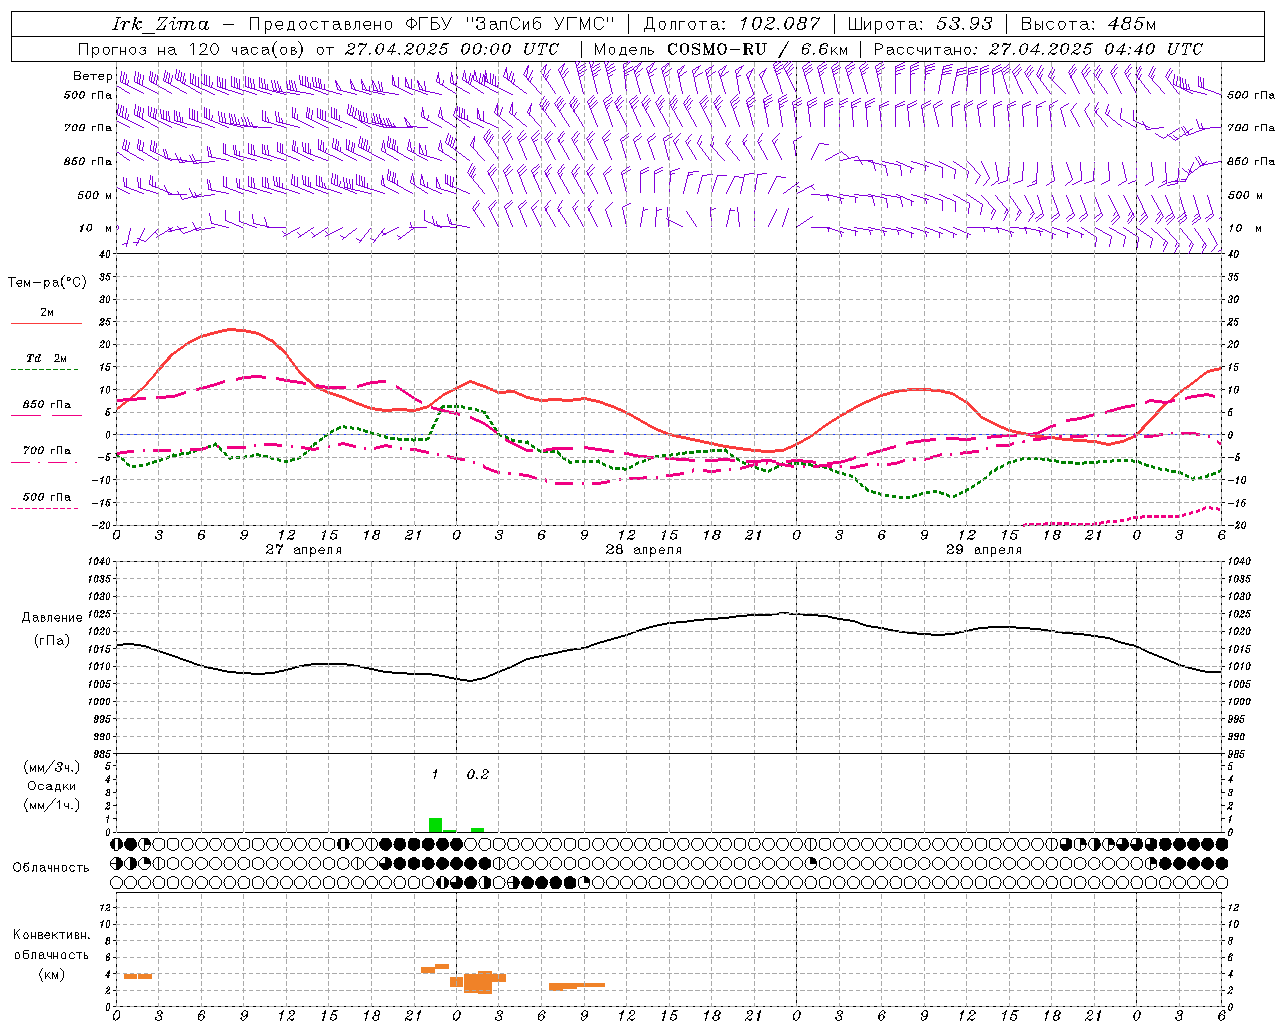Click the "500 м" label on left wind axis
Viewport: 1280px width, 1024px height.
pyautogui.click(x=95, y=195)
